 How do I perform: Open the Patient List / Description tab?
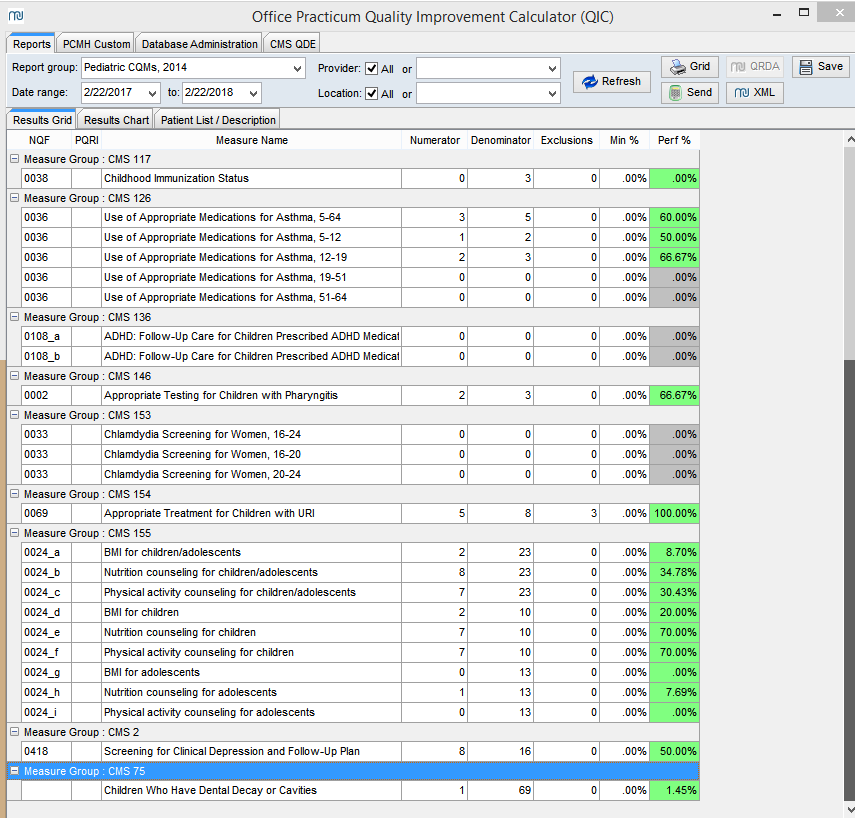point(218,120)
